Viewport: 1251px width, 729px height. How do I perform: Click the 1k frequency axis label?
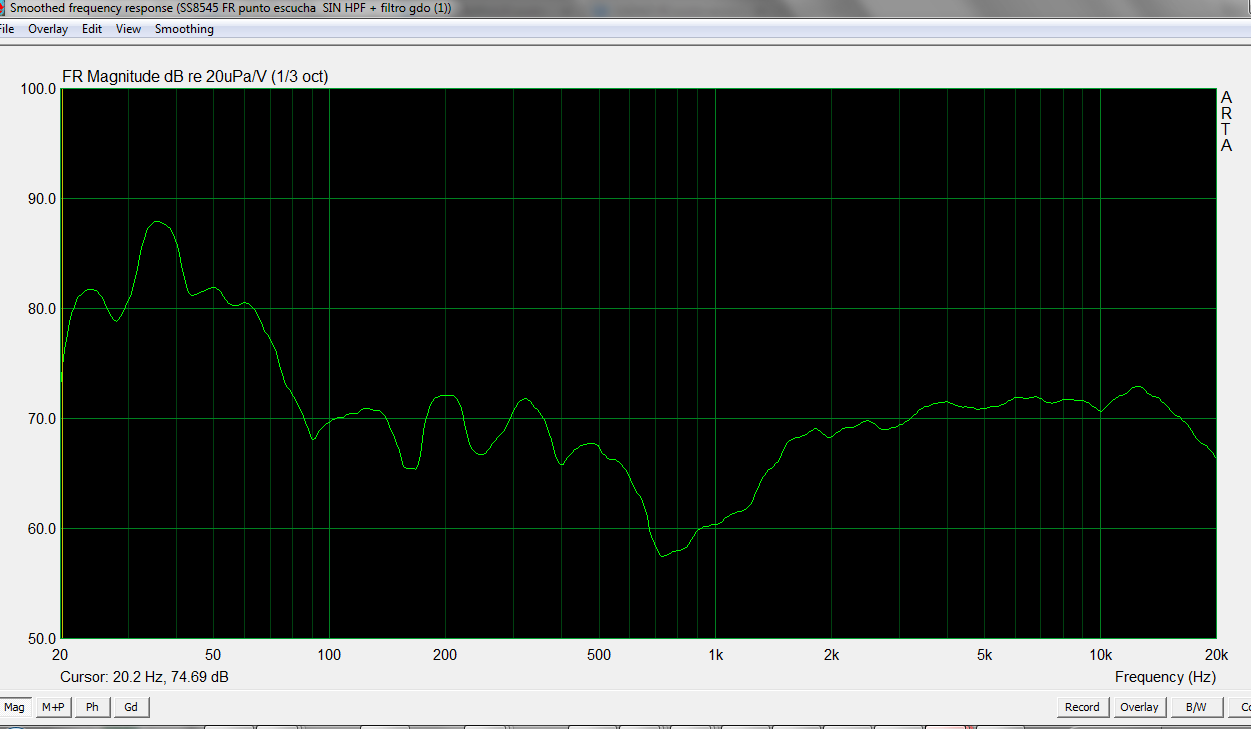tap(715, 655)
